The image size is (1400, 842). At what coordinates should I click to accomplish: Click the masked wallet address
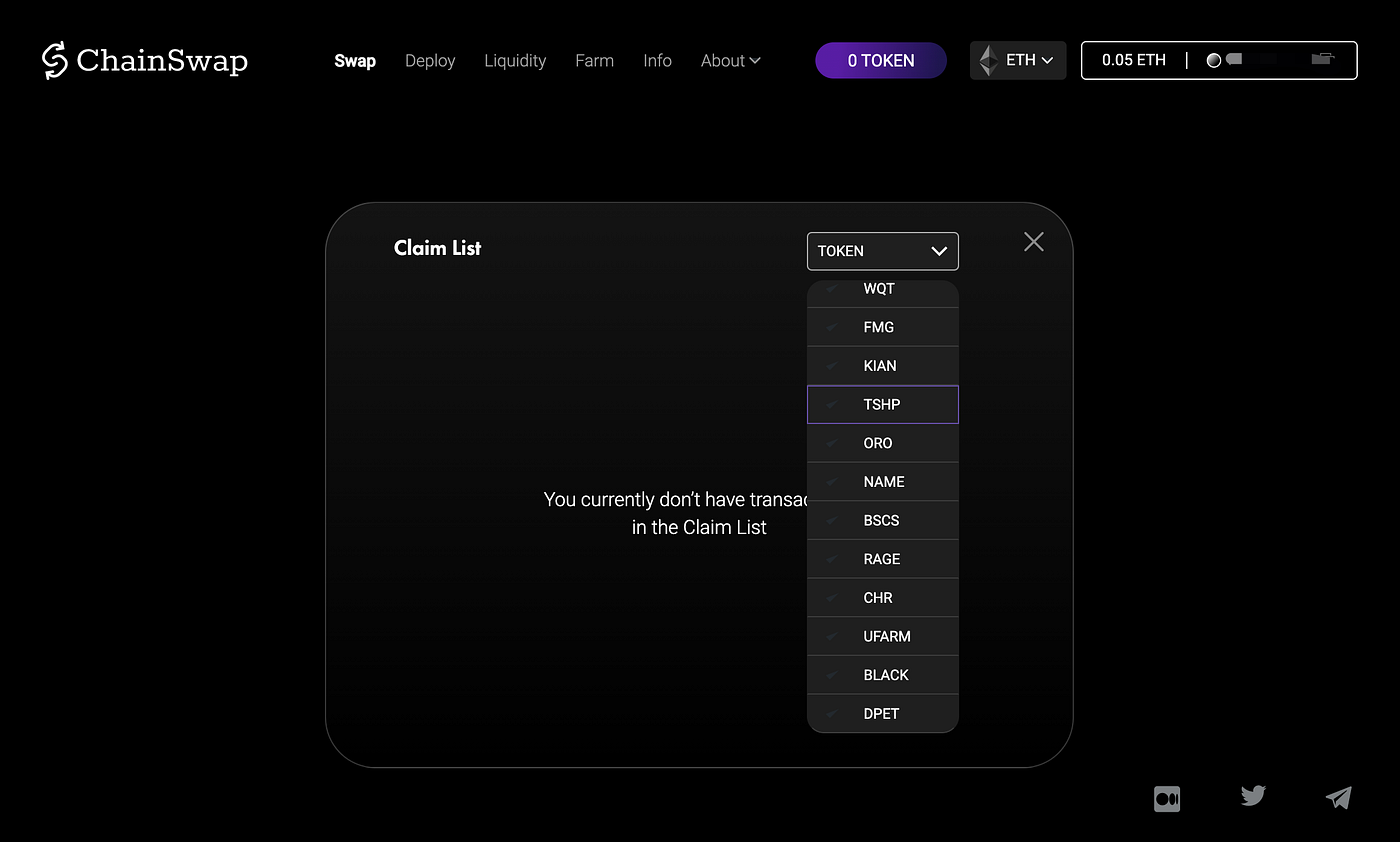coord(1271,60)
